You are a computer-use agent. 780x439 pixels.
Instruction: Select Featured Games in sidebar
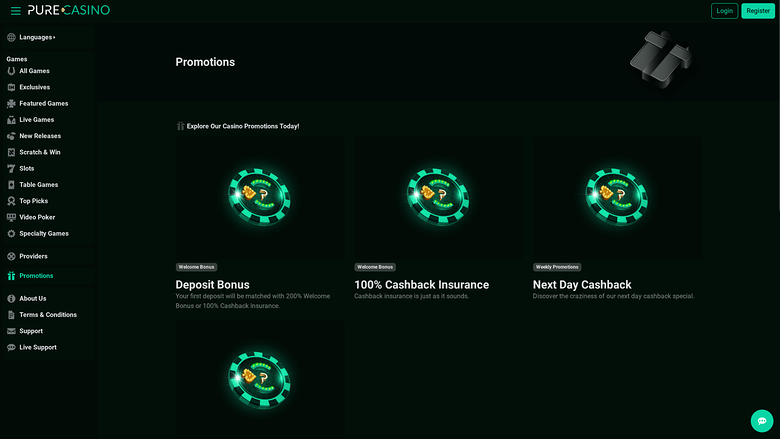coord(43,103)
